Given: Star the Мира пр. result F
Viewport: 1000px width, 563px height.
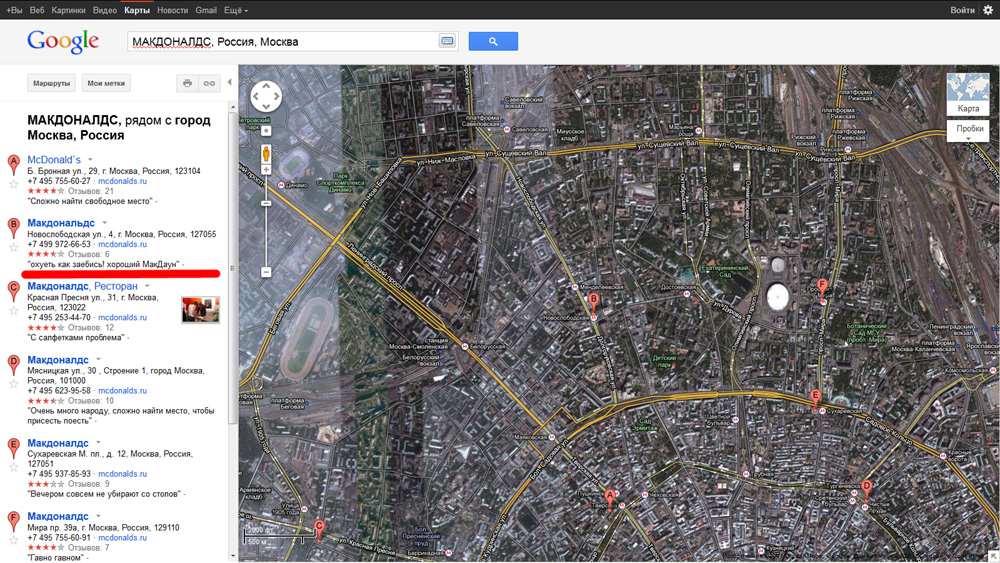Looking at the screenshot, I should pyautogui.click(x=13, y=541).
